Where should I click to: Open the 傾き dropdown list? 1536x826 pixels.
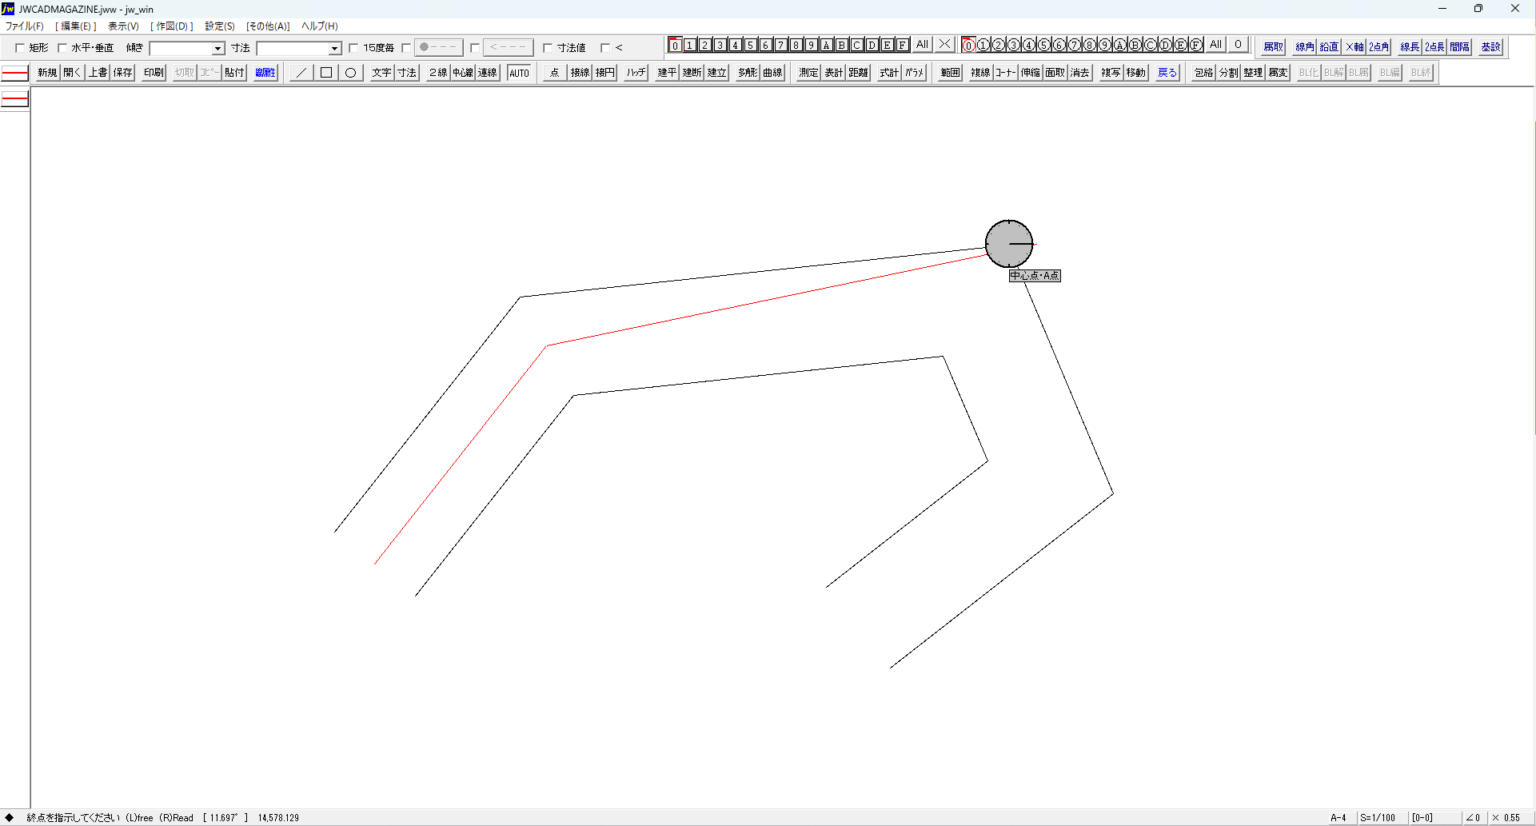click(217, 48)
